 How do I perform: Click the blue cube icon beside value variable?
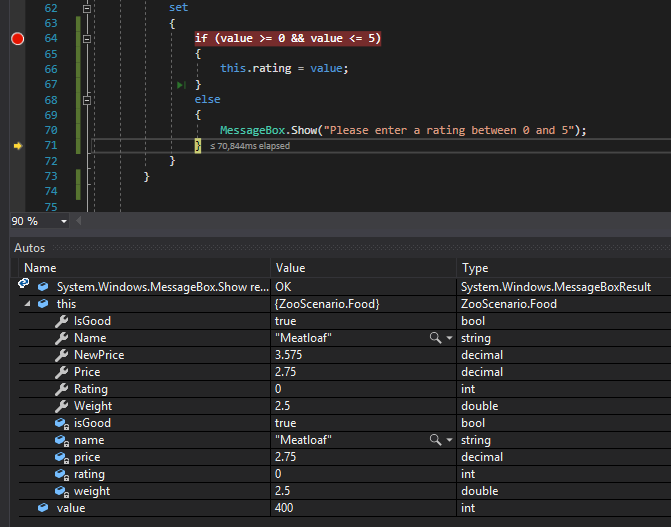(43, 508)
